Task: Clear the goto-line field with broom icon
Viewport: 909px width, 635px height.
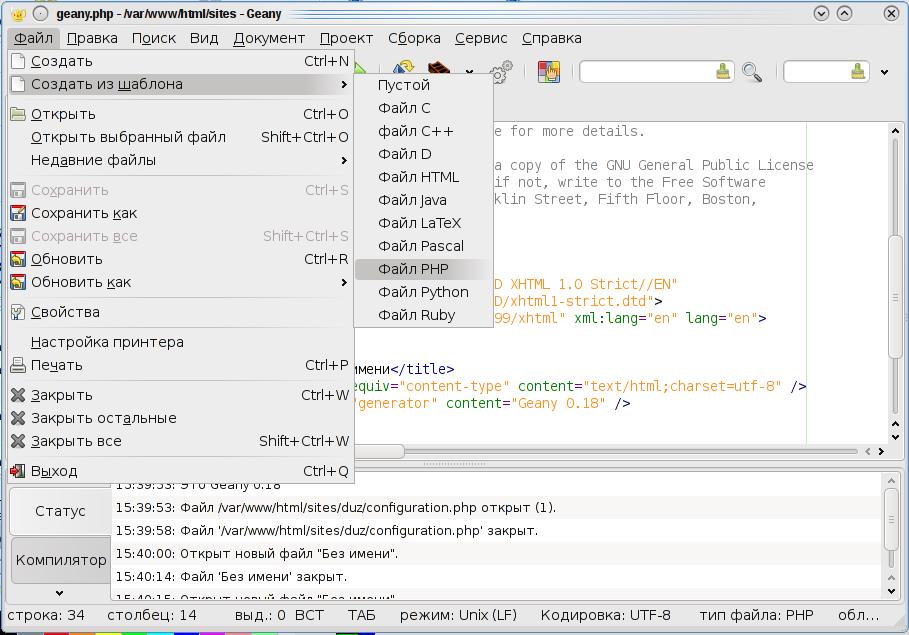Action: point(858,71)
